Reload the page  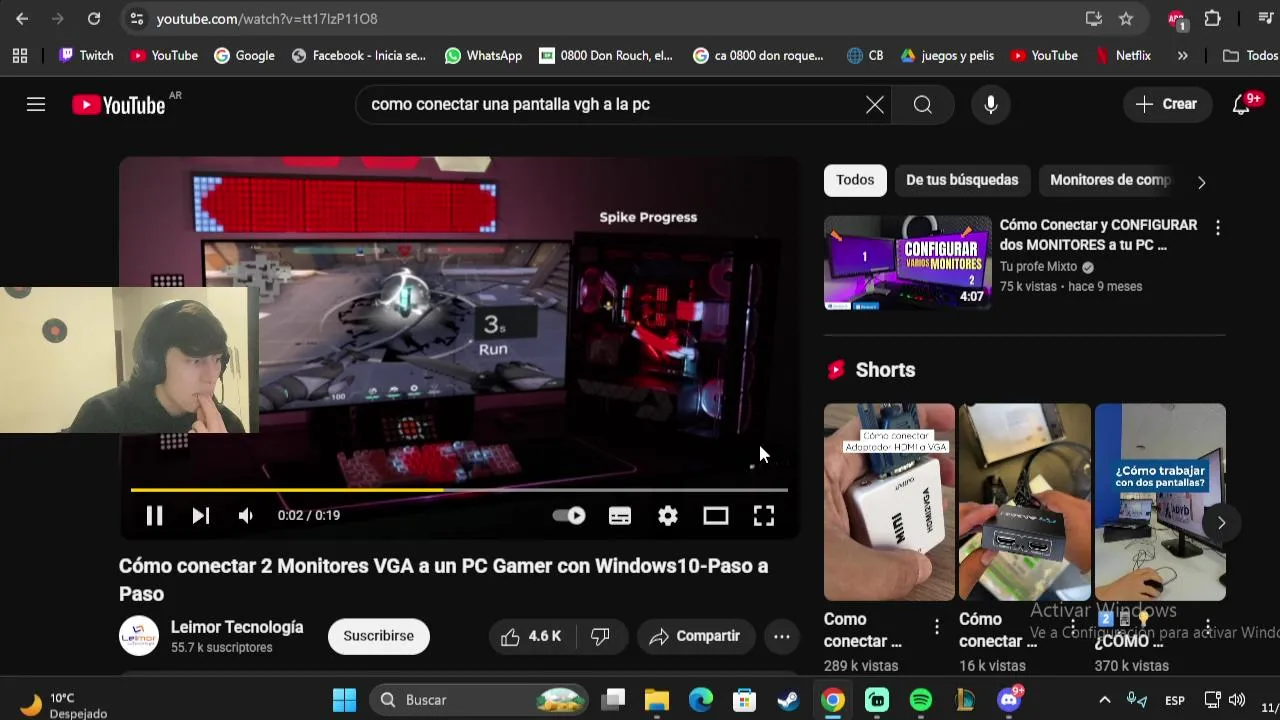click(x=94, y=18)
